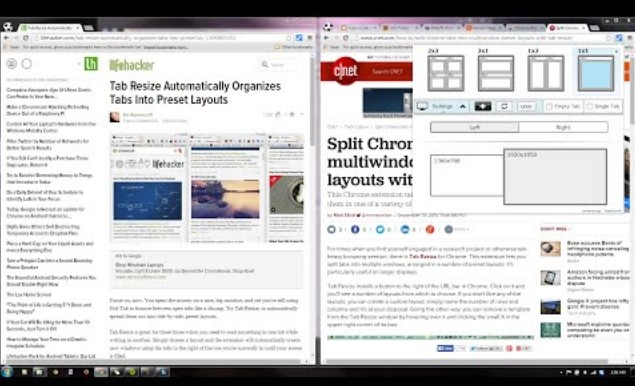Open a new tab in the left window

pyautogui.click(x=89, y=28)
